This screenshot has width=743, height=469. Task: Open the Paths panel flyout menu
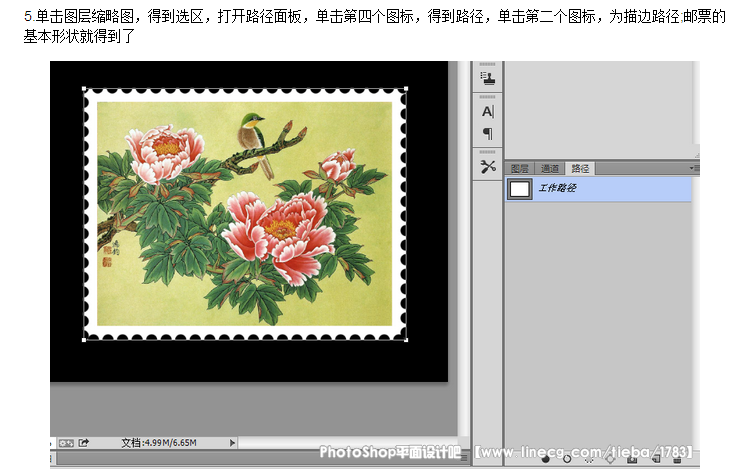pos(694,168)
